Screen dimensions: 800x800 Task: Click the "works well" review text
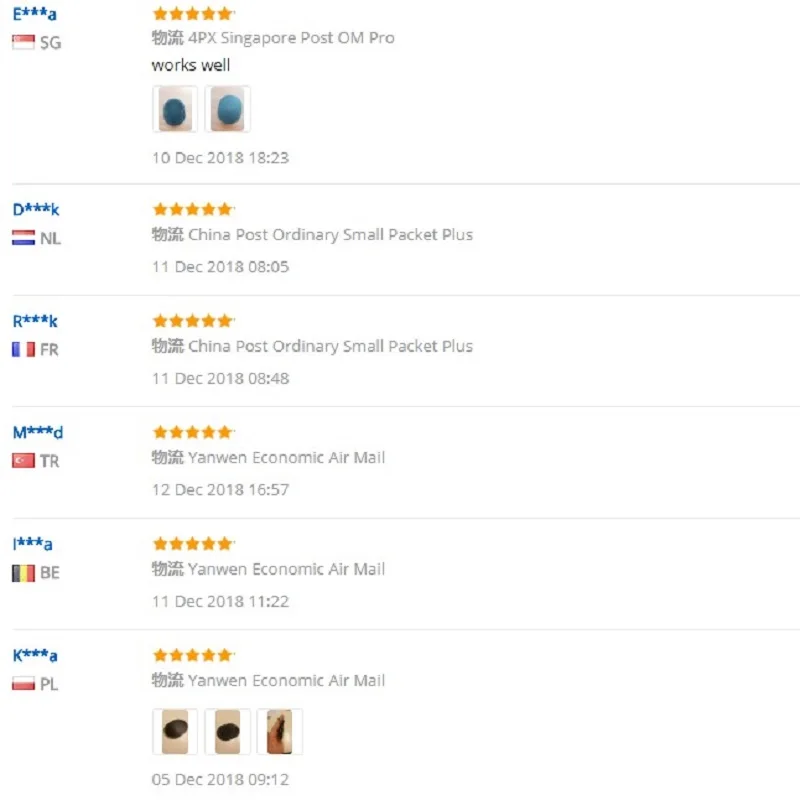pos(191,65)
